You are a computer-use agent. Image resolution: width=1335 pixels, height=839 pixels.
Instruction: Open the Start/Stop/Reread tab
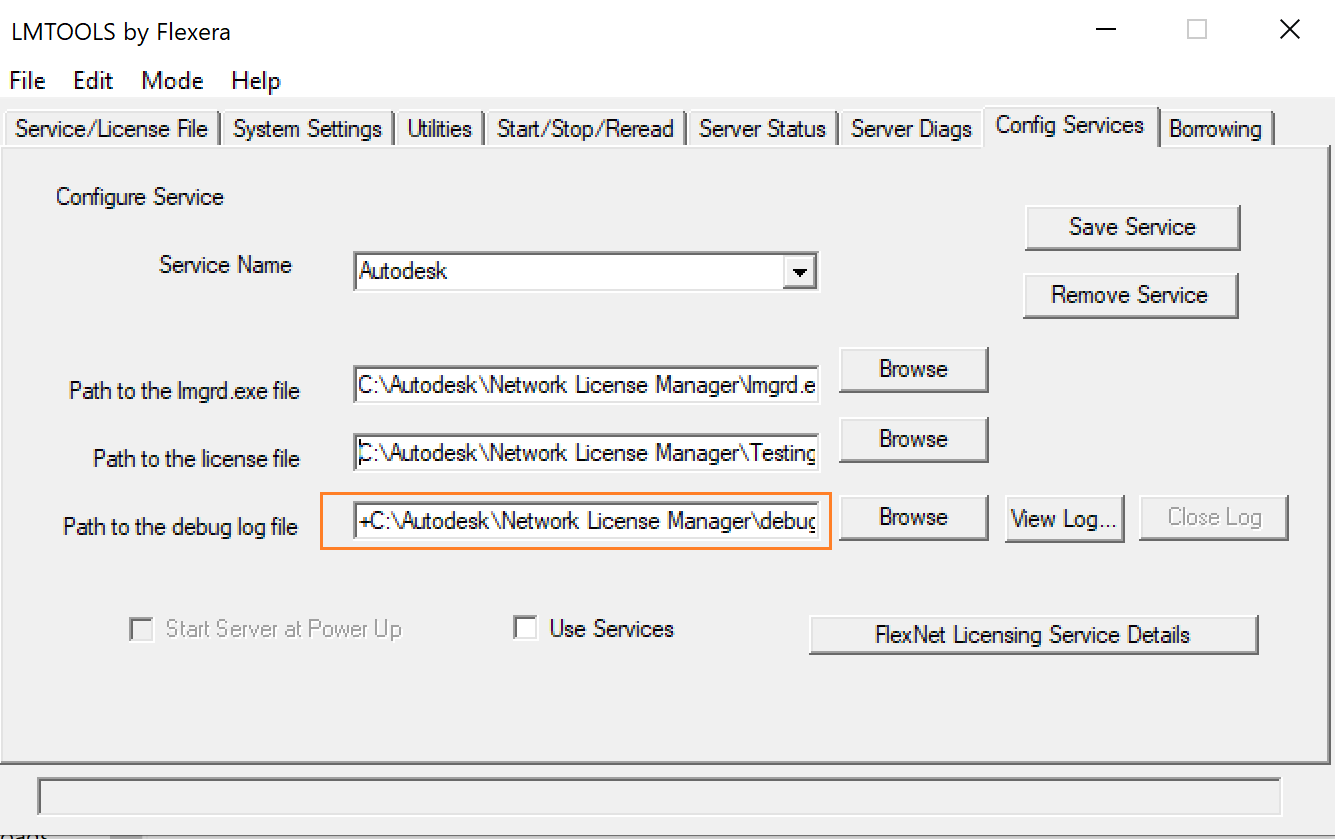pyautogui.click(x=585, y=129)
